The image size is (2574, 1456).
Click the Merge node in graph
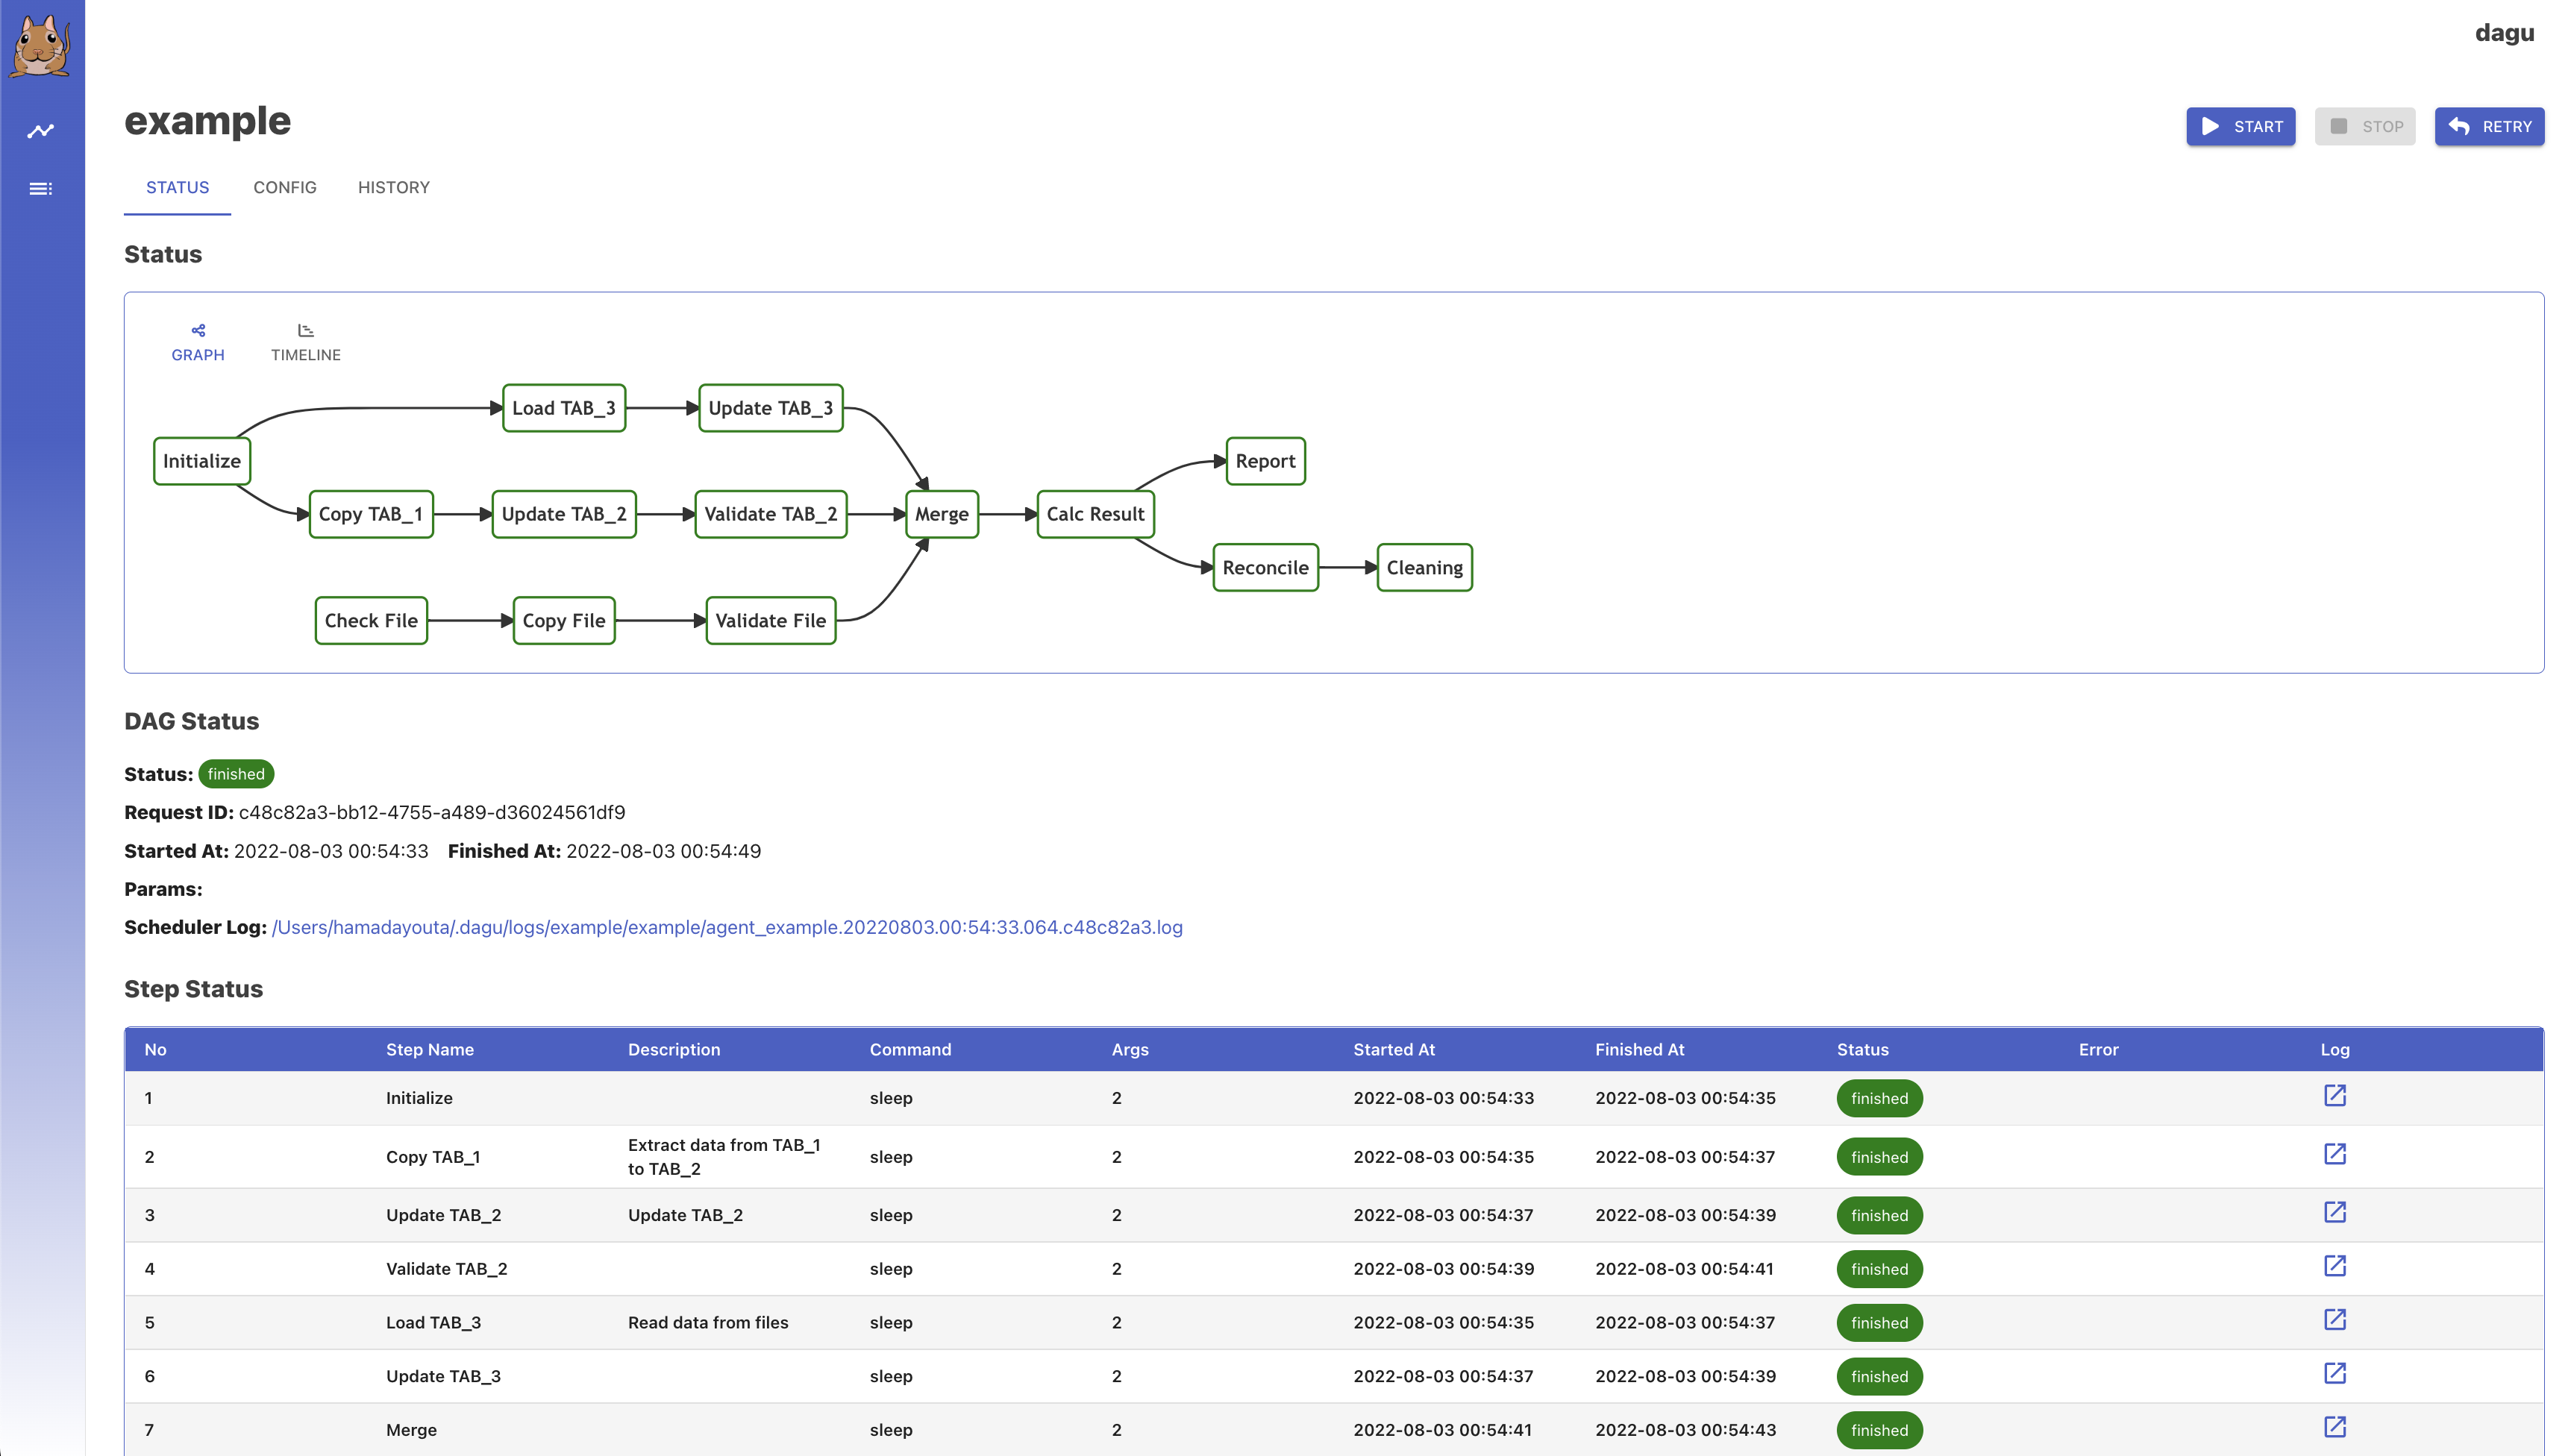pyautogui.click(x=941, y=514)
